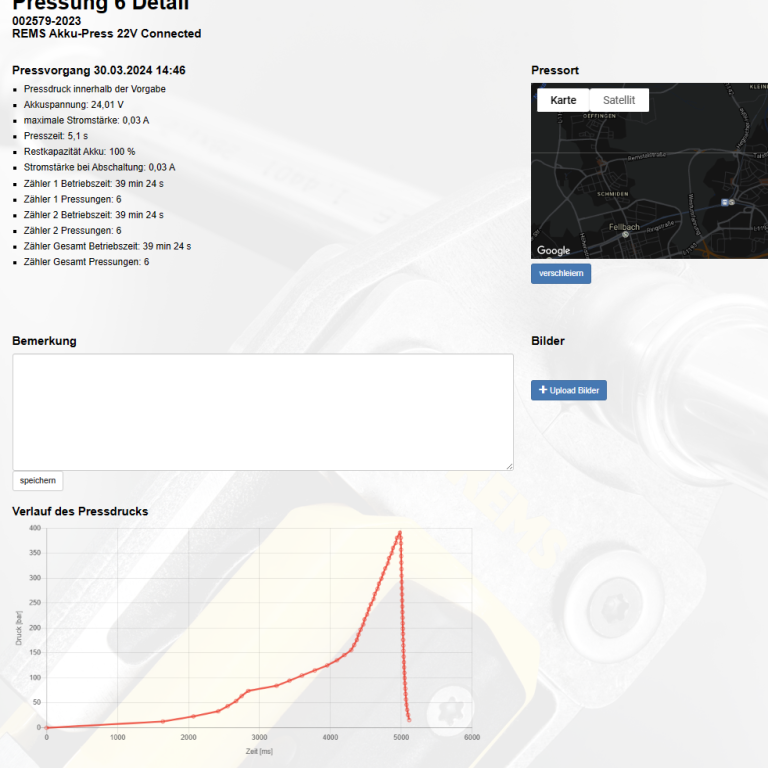Click the verschleiern button below the map

pyautogui.click(x=561, y=273)
